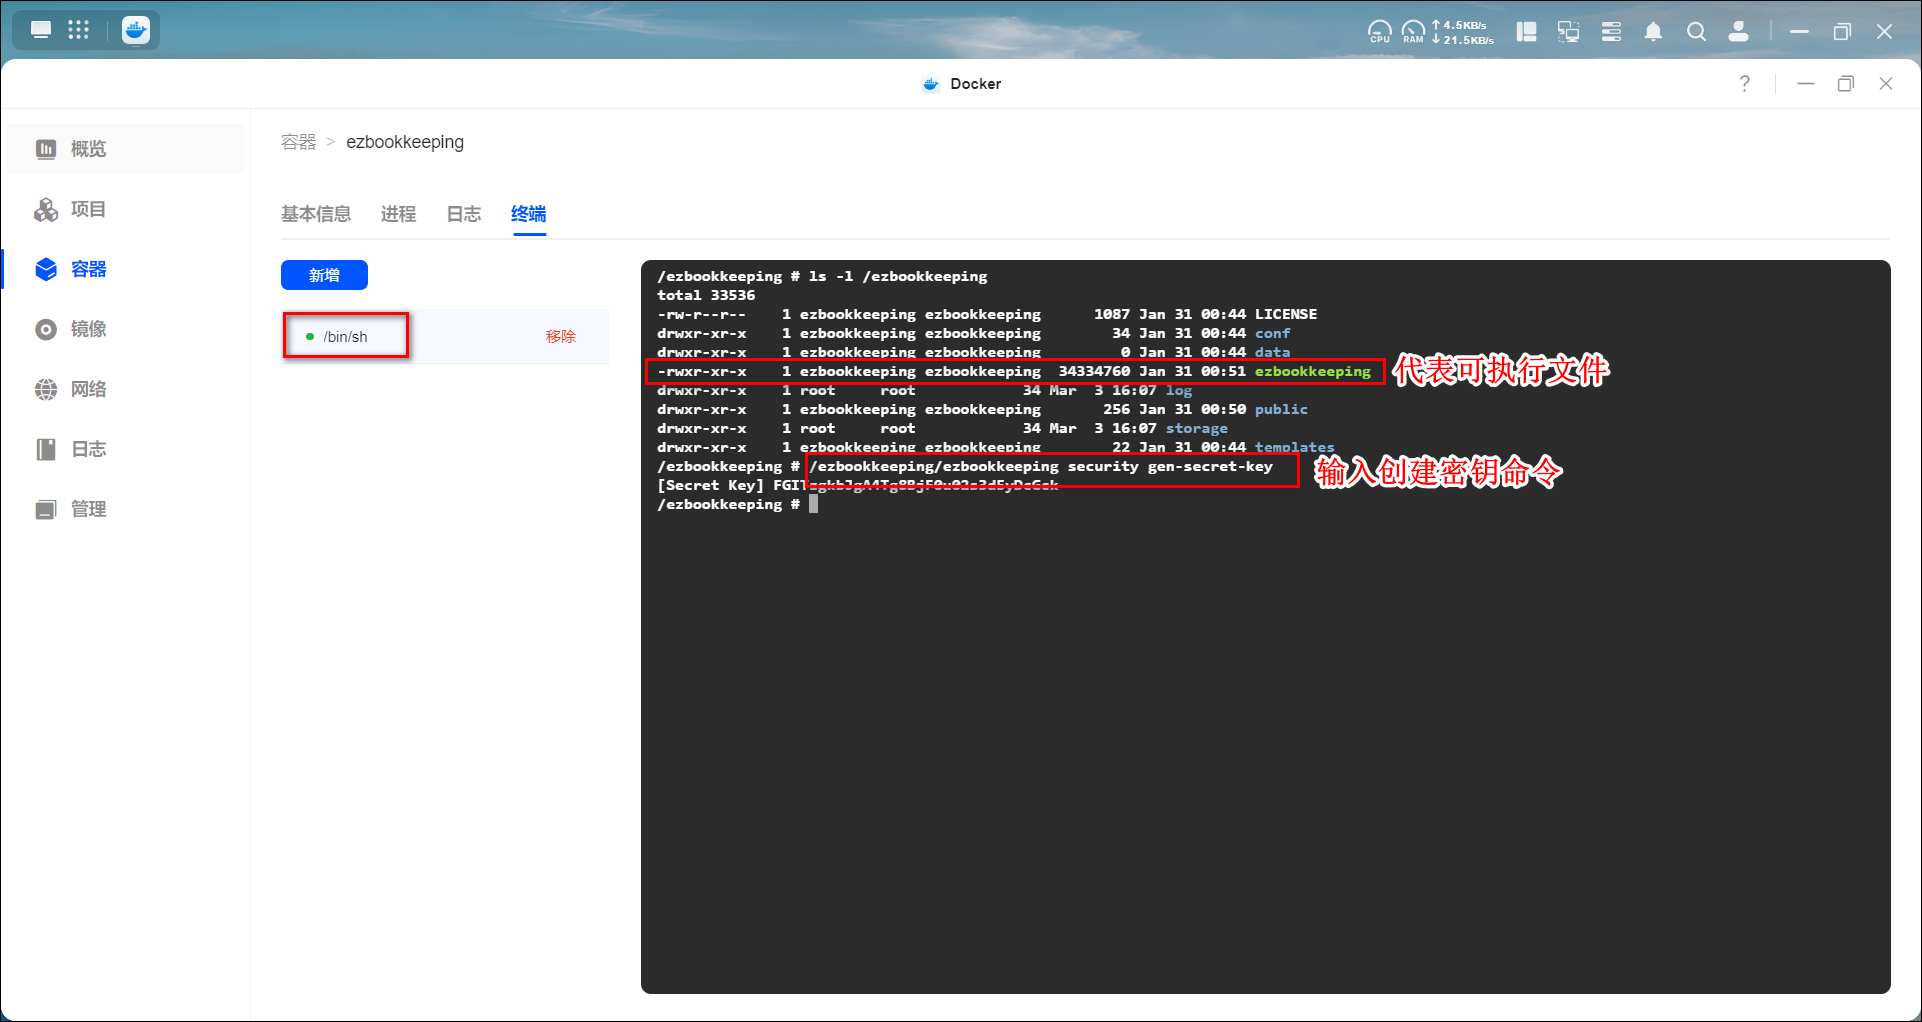
Task: Open the user account menu icon
Action: pos(1739,32)
